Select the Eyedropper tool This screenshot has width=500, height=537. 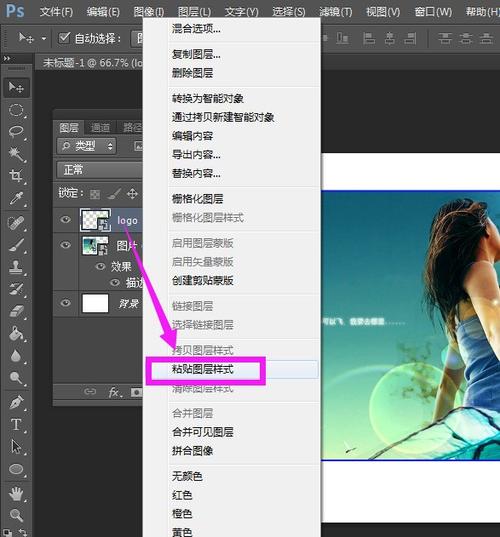tap(16, 199)
